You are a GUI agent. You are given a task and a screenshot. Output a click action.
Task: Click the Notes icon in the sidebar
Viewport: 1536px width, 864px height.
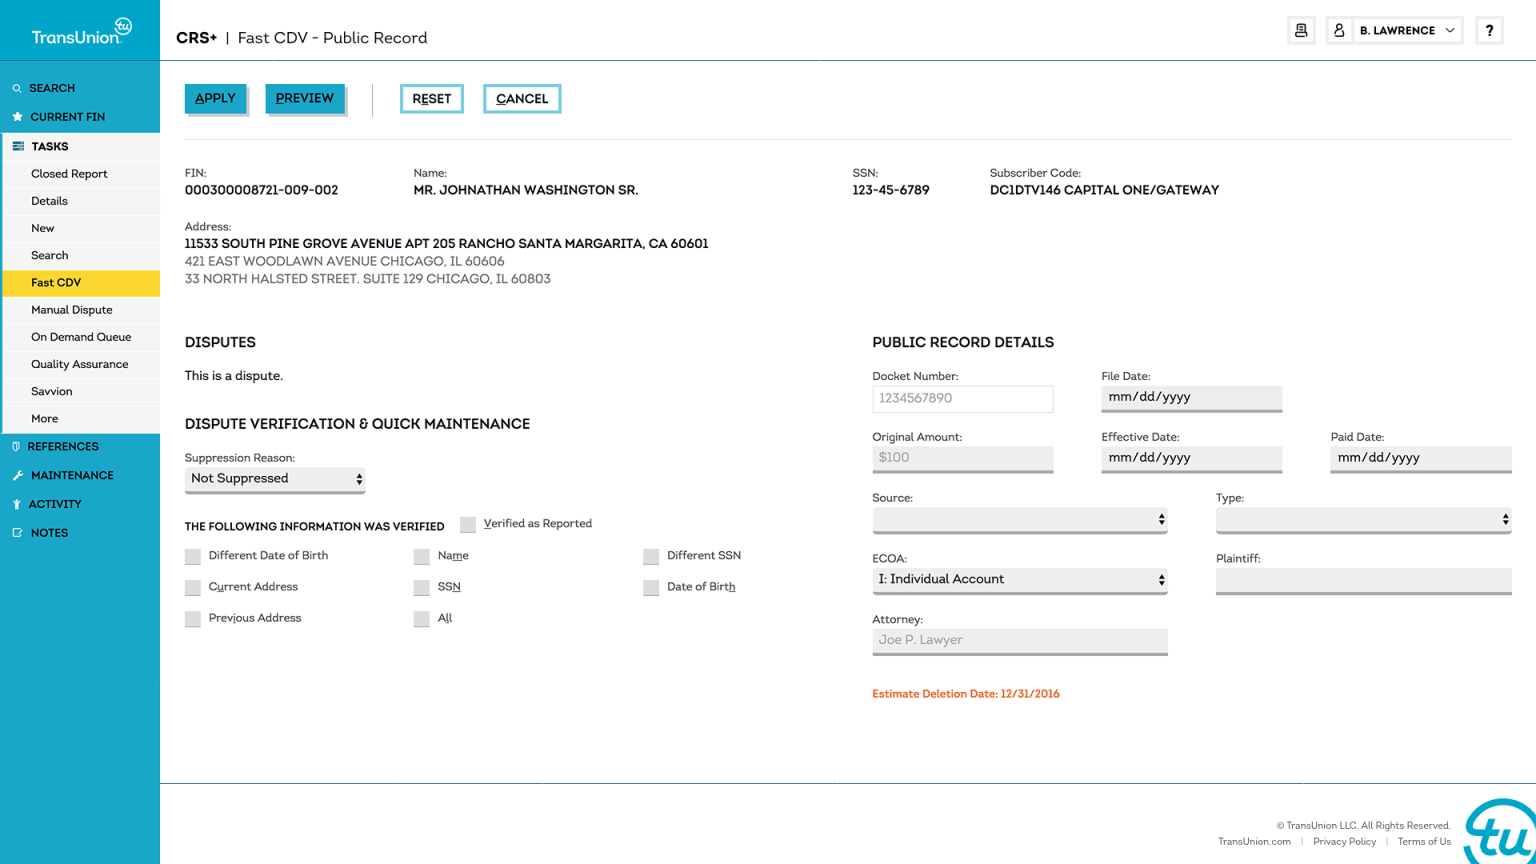coord(17,533)
